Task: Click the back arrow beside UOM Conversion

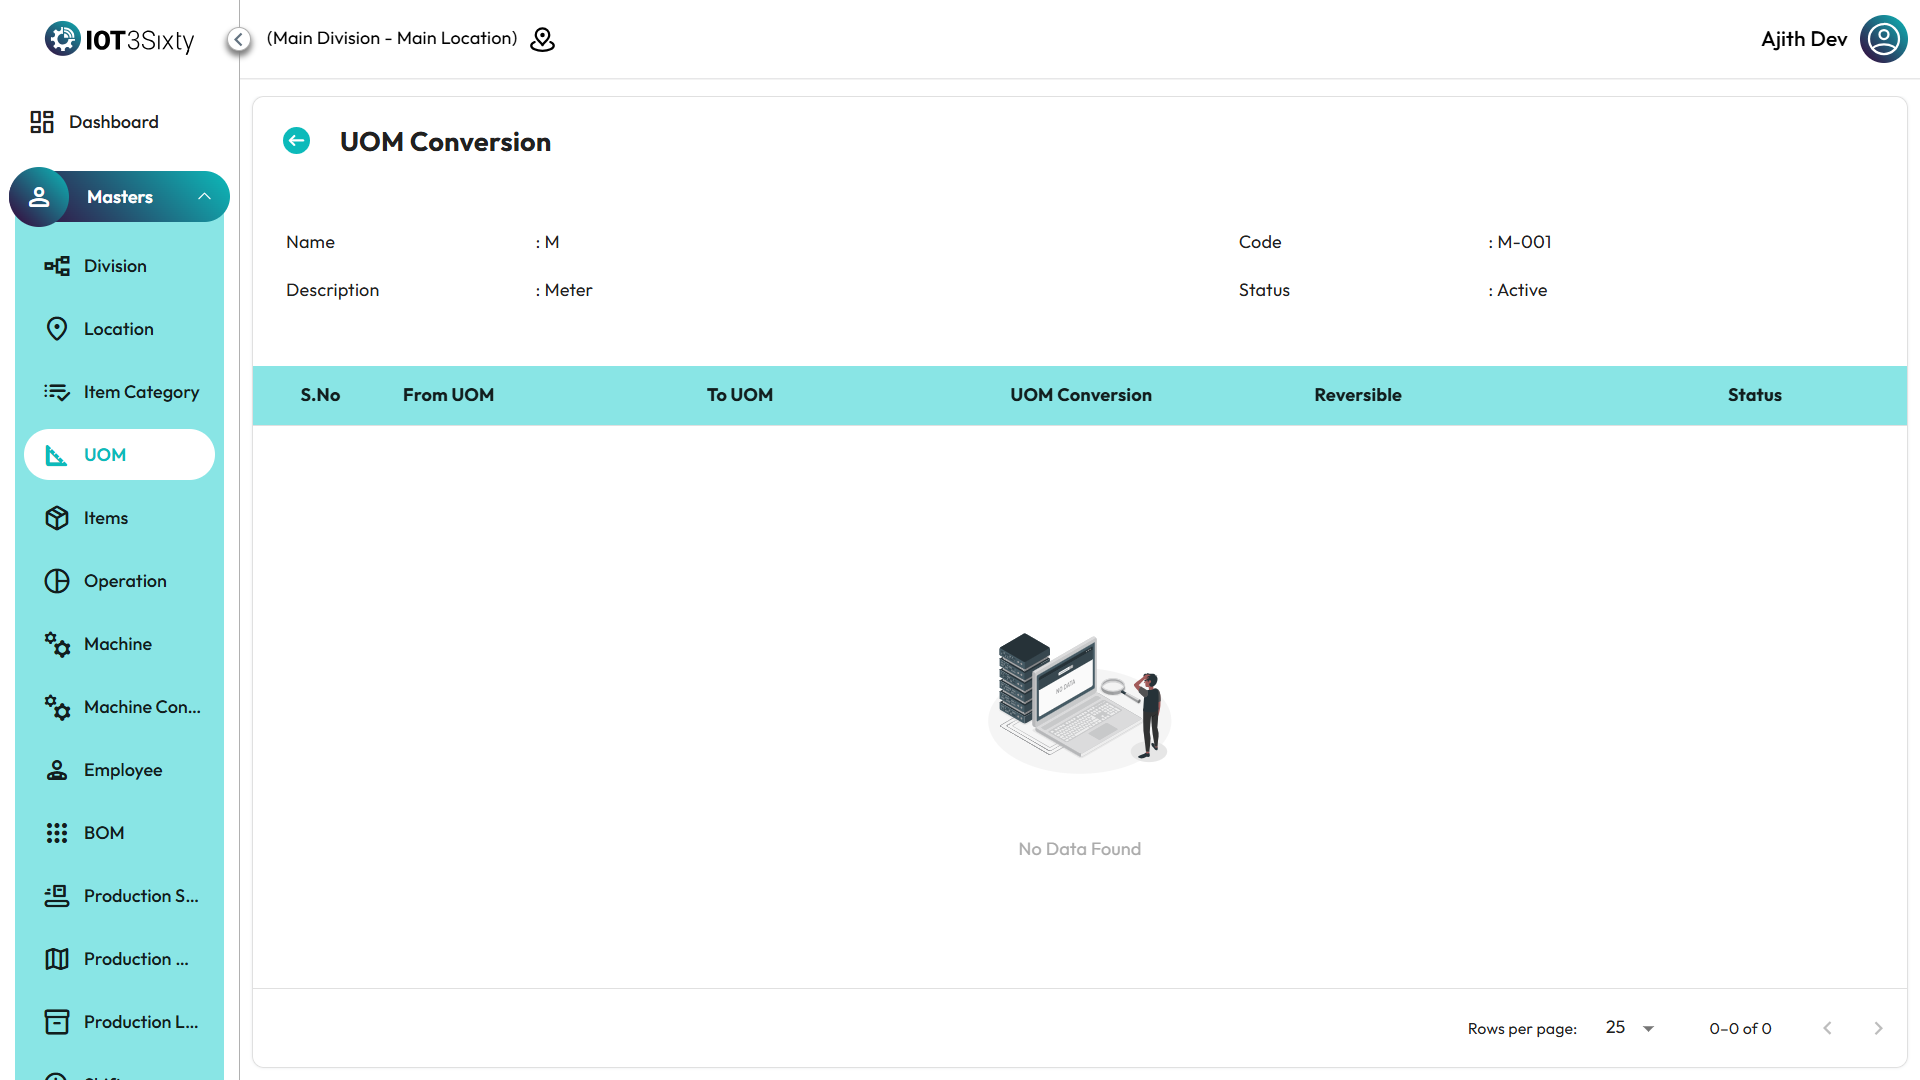Action: 296,141
